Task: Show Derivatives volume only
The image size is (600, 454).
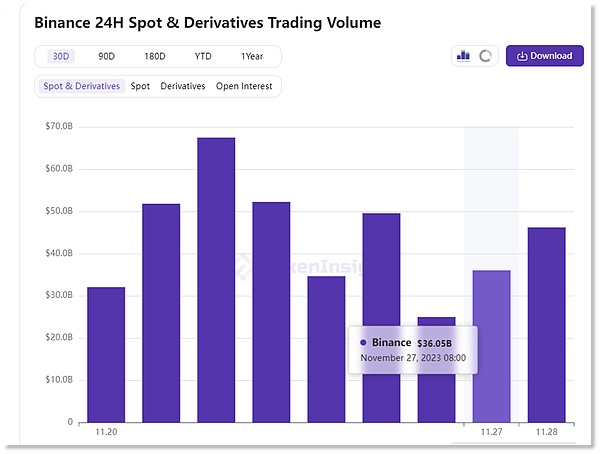Action: (183, 86)
